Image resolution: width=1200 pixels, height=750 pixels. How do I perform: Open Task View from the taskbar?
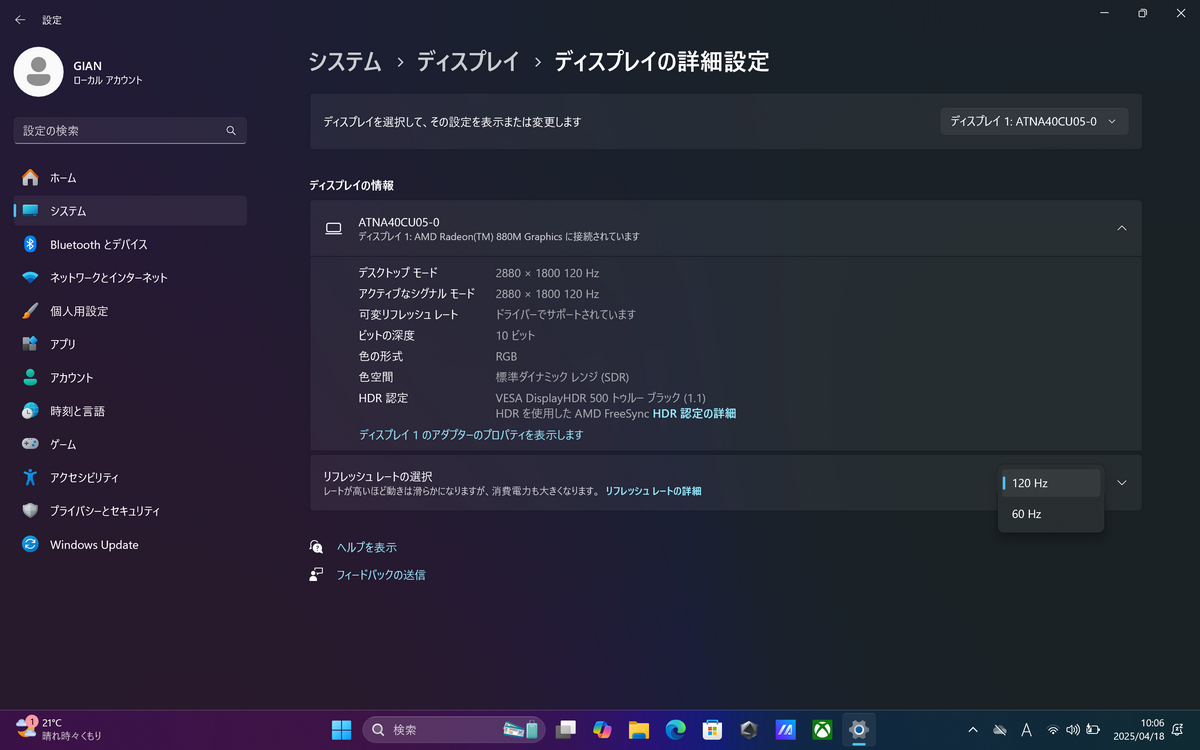tap(566, 730)
